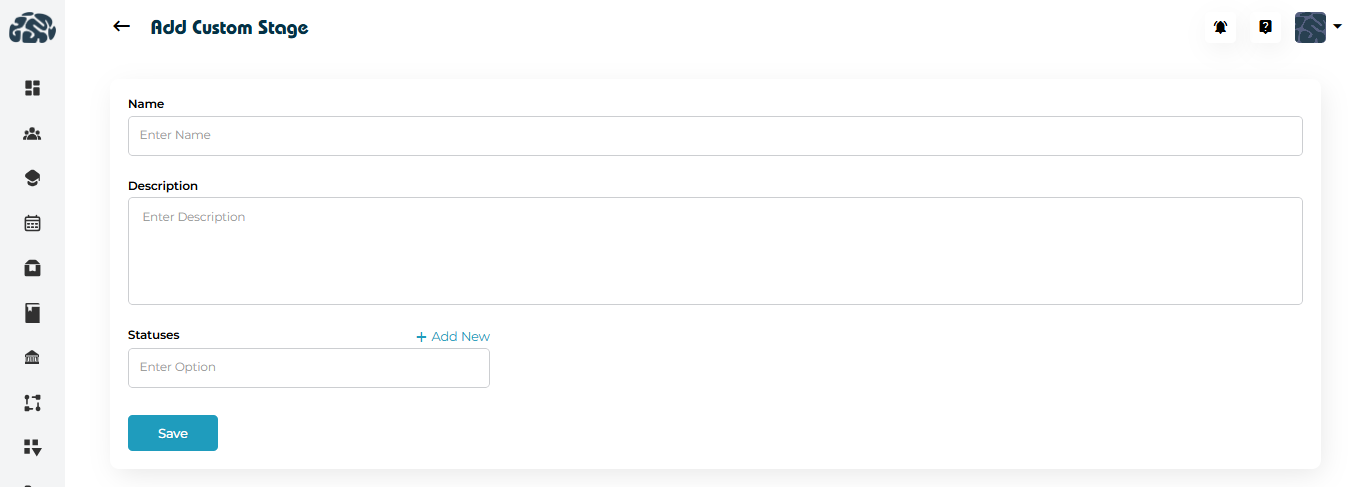Go back using the left arrow
Viewport: 1363px width, 487px height.
click(122, 27)
